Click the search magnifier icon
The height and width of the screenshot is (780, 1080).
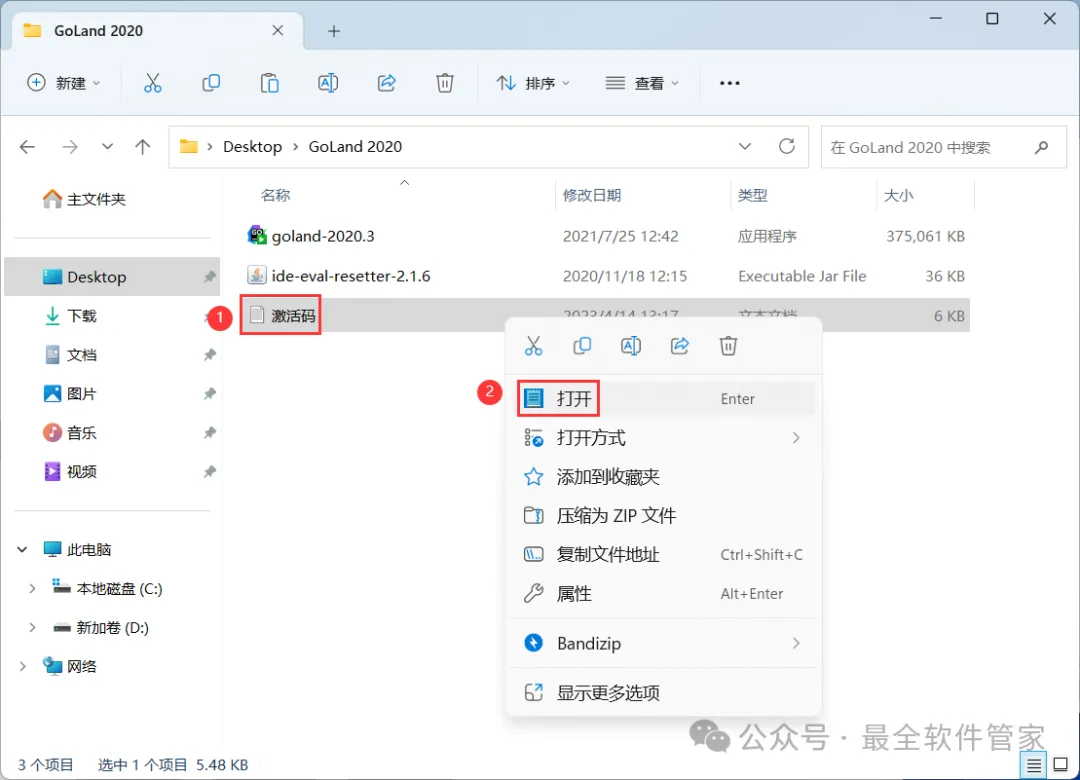pyautogui.click(x=1041, y=147)
